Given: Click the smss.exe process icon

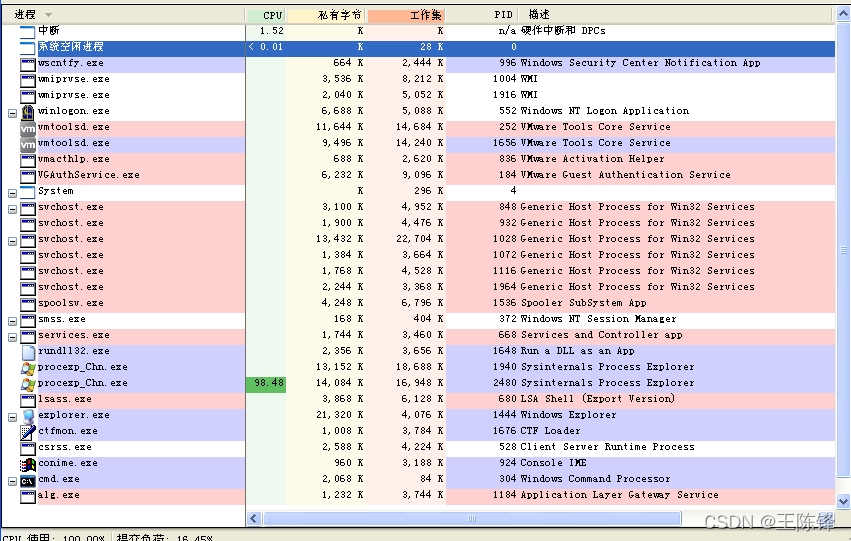Looking at the screenshot, I should click(x=28, y=320).
